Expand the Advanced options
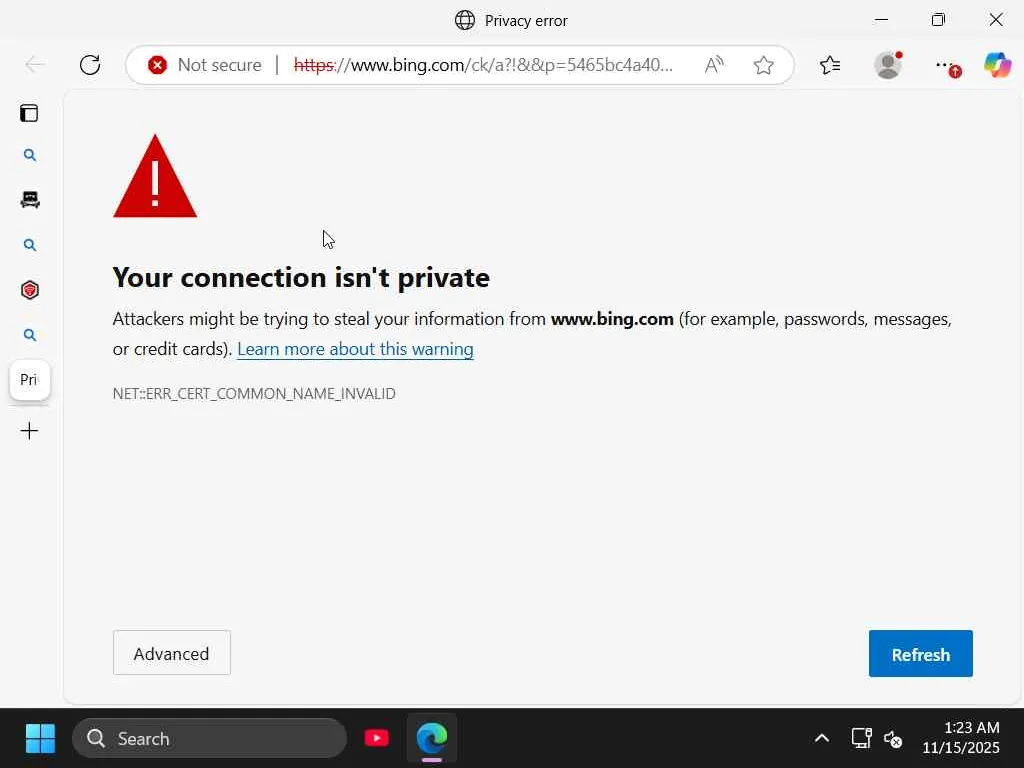Screen dimensions: 1024x768 (x=171, y=653)
